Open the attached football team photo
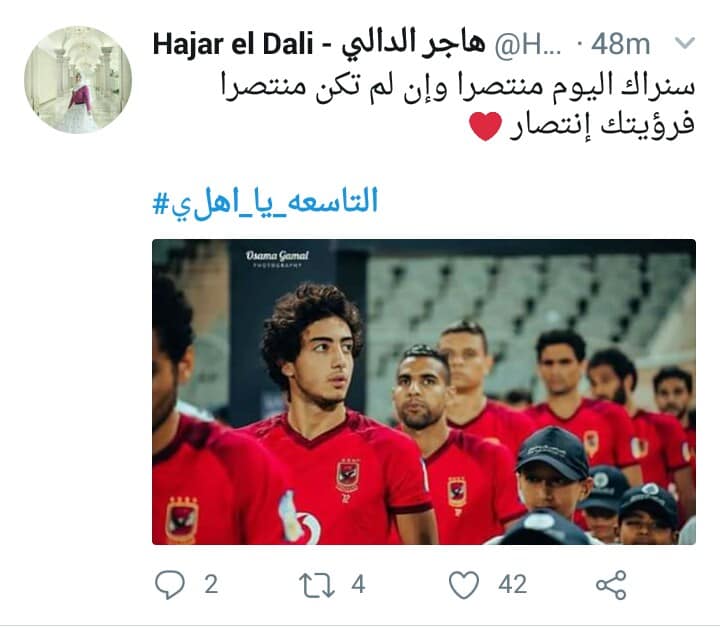The image size is (720, 628). tap(424, 392)
